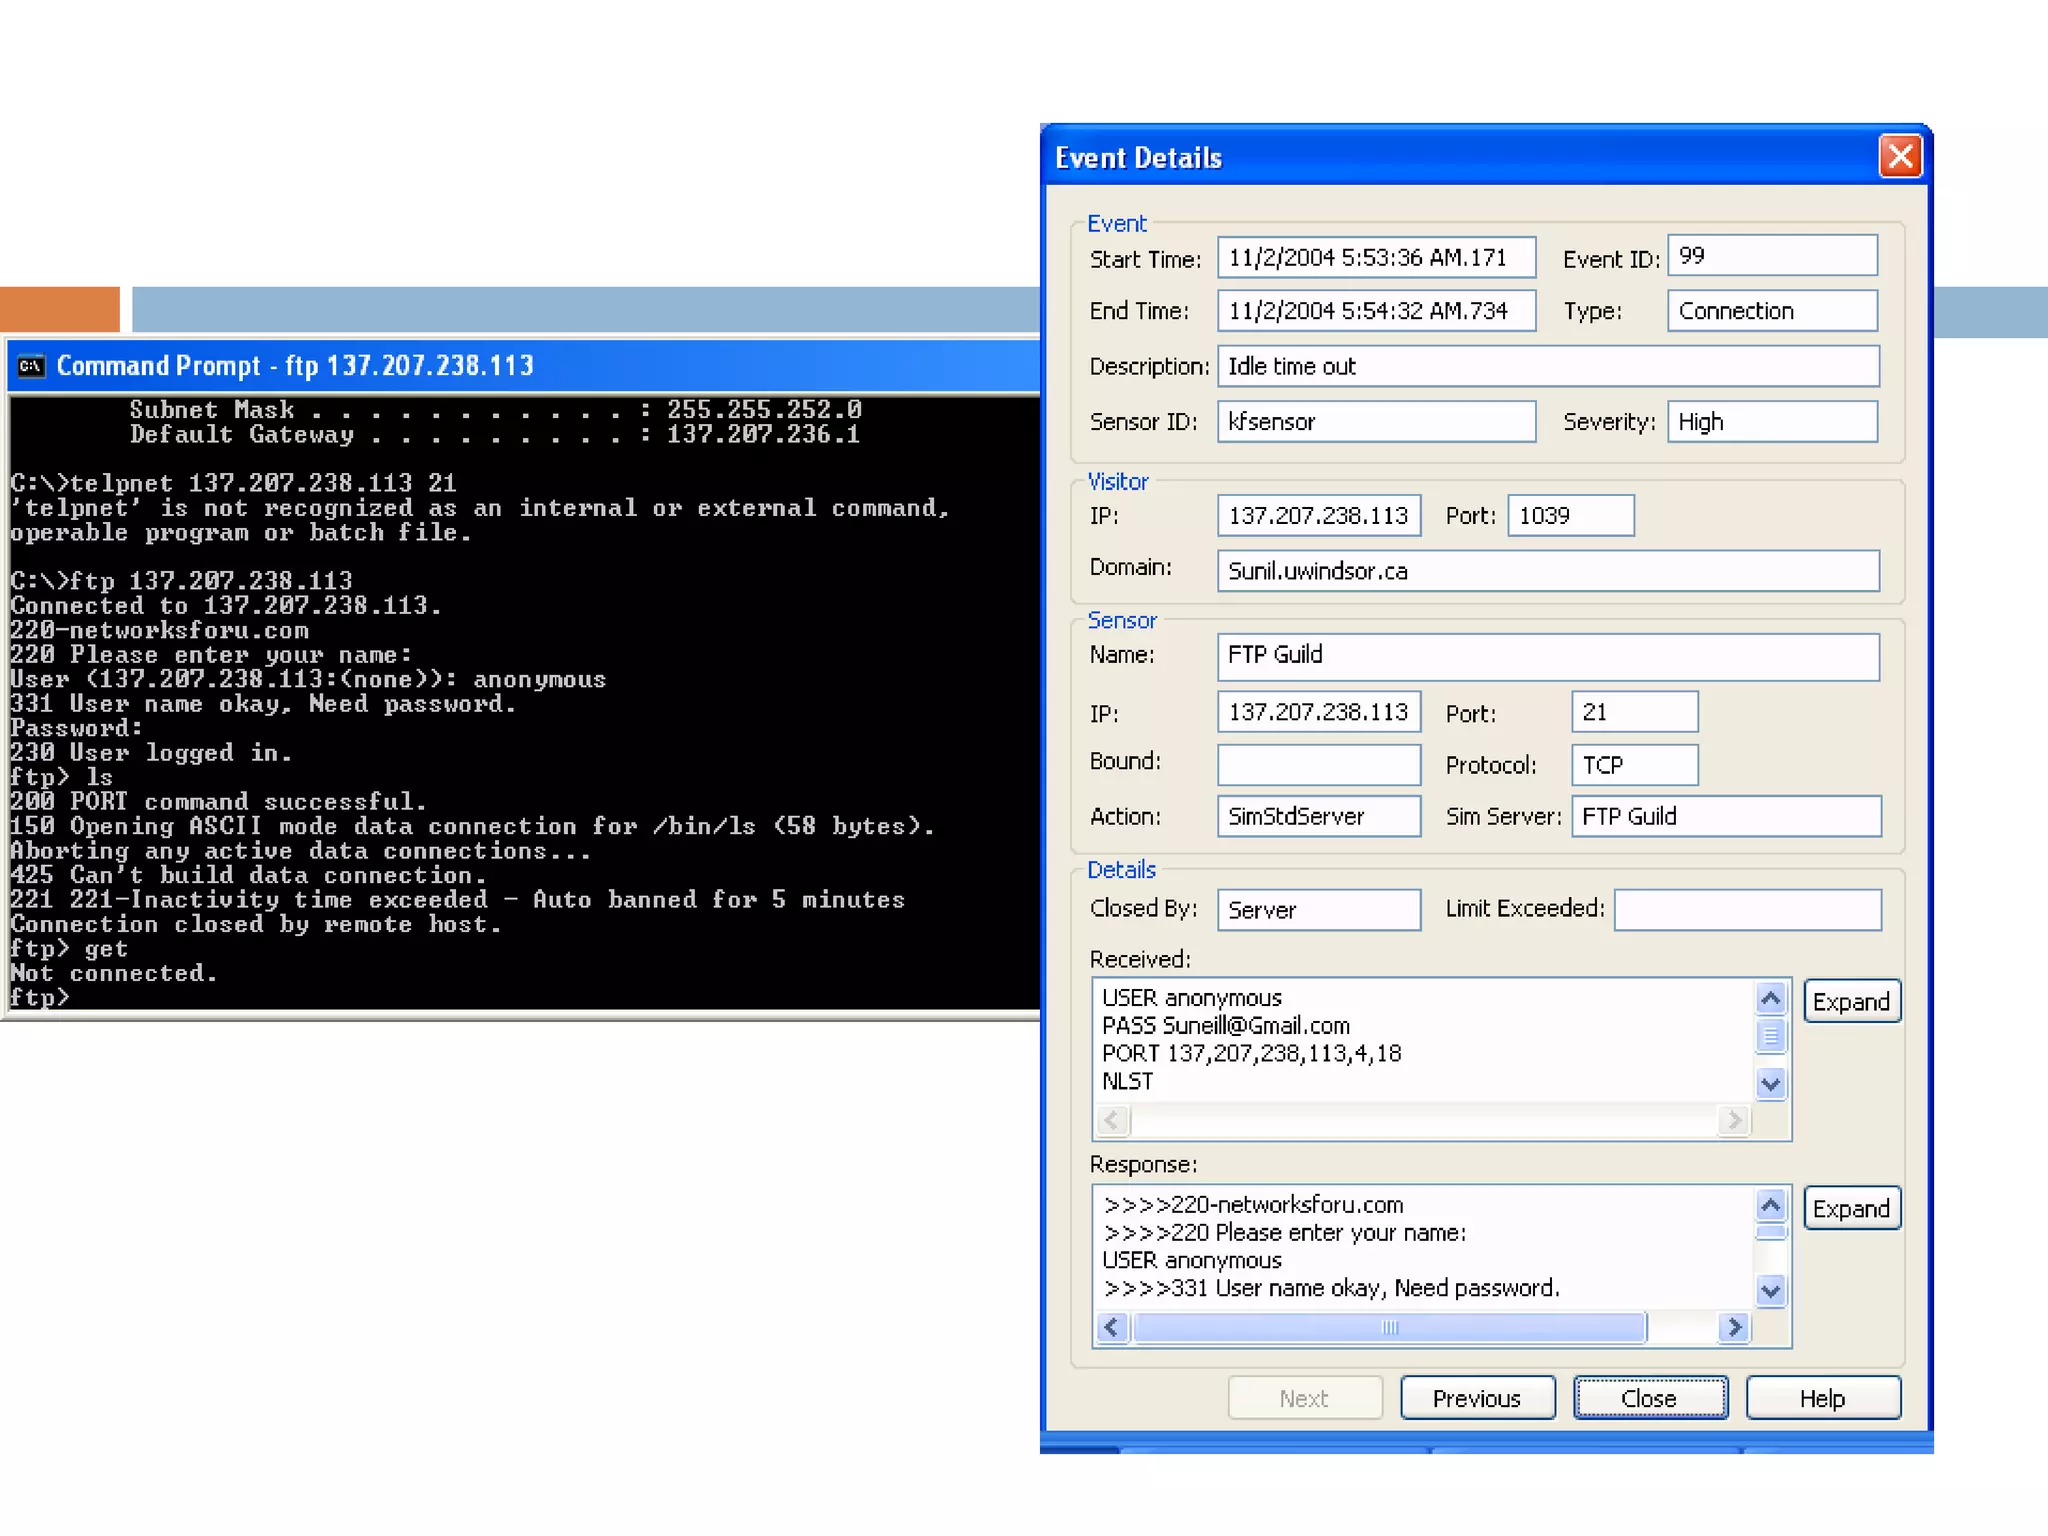Click '>>>>331 User name okay' response line
Screen dimensions: 2048x1536
1330,1288
